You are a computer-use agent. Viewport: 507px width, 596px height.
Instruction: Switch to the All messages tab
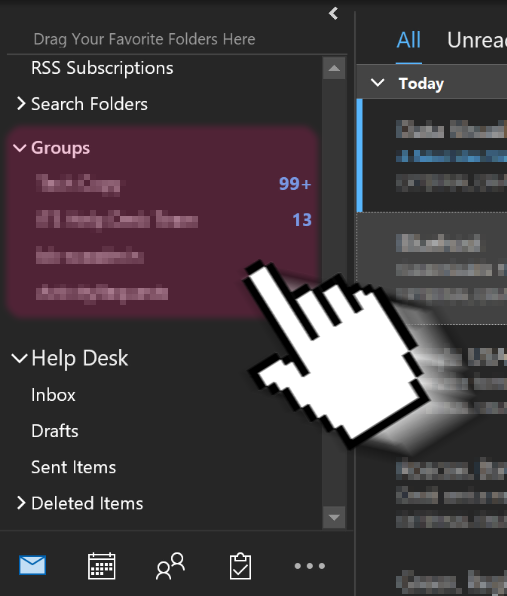409,40
